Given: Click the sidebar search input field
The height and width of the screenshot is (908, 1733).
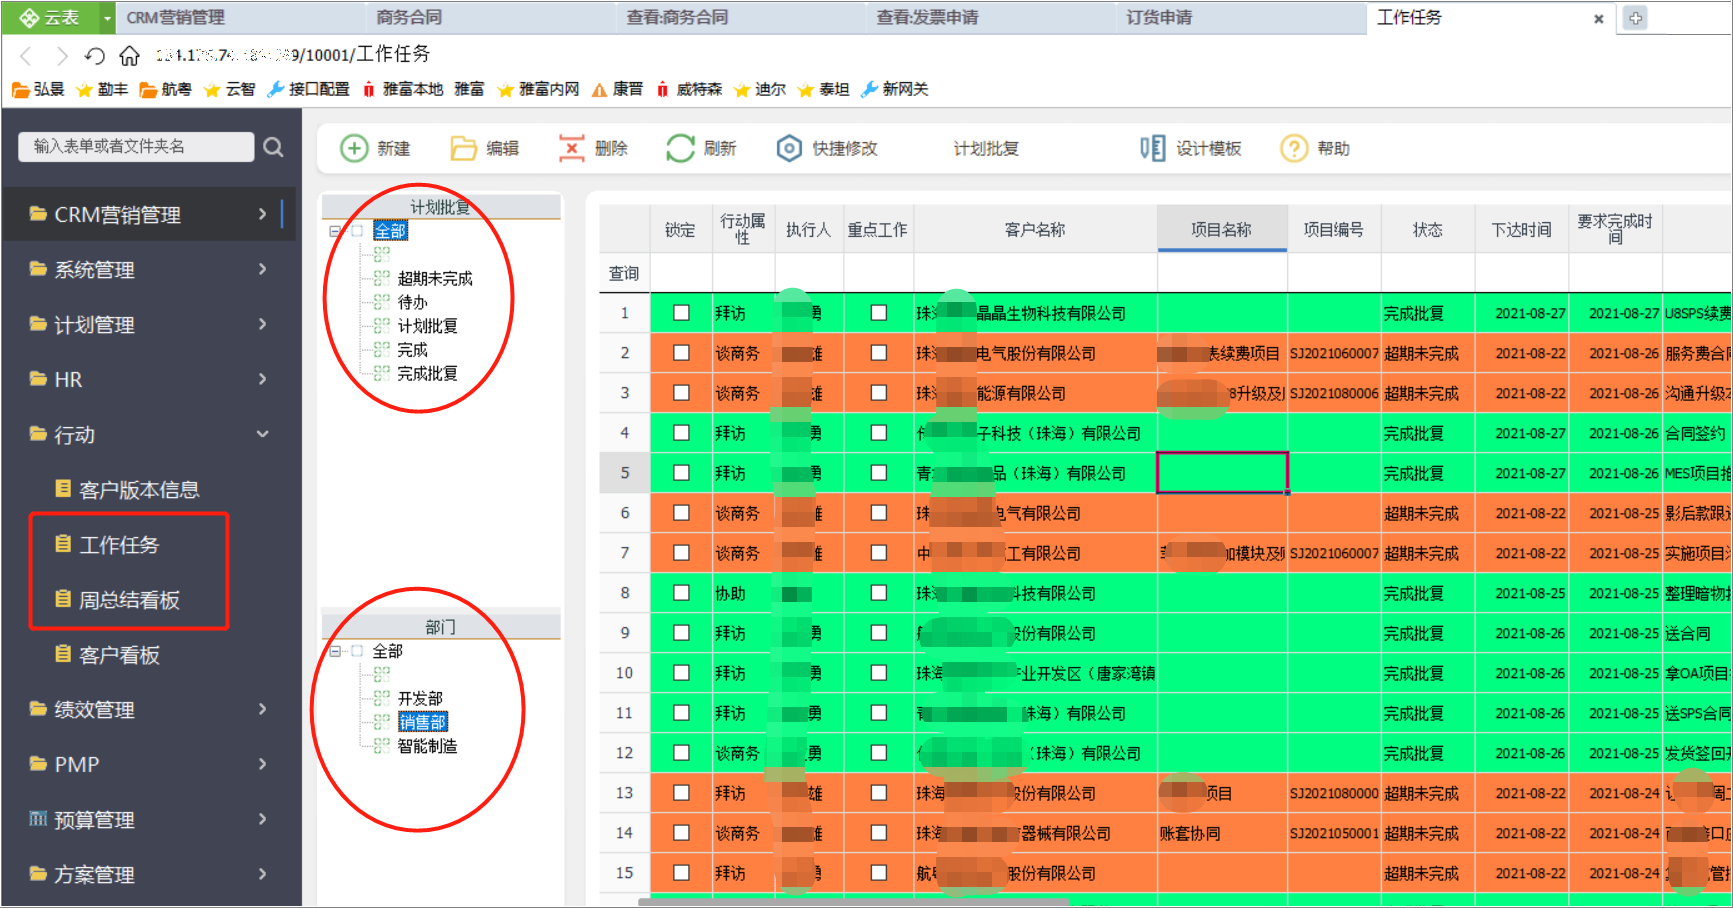Looking at the screenshot, I should click(x=136, y=146).
